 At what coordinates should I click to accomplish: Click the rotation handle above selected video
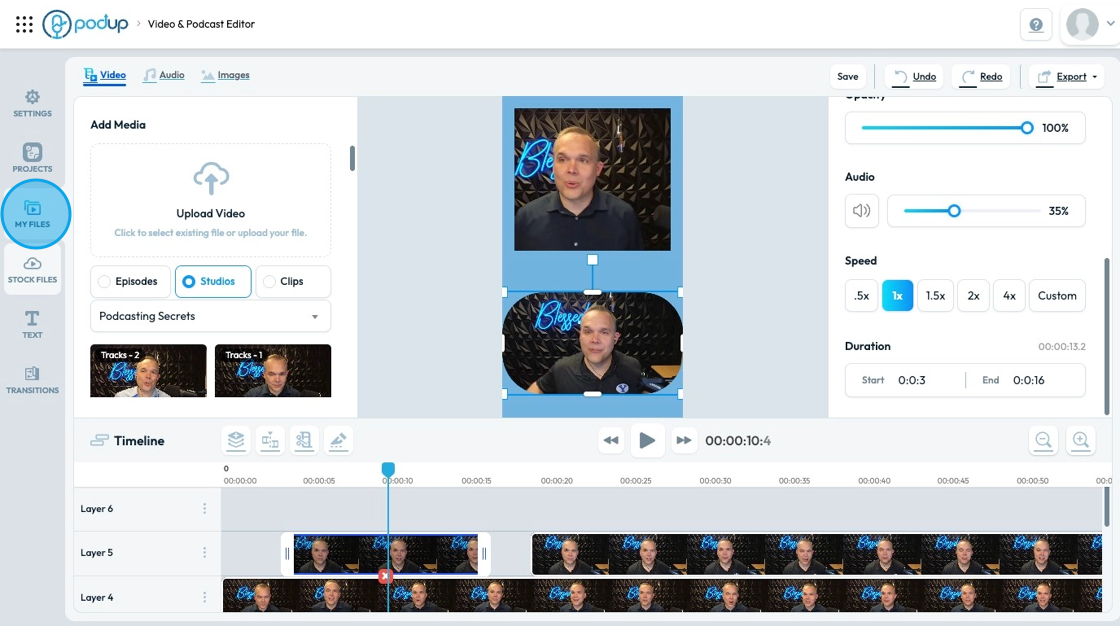pos(592,260)
